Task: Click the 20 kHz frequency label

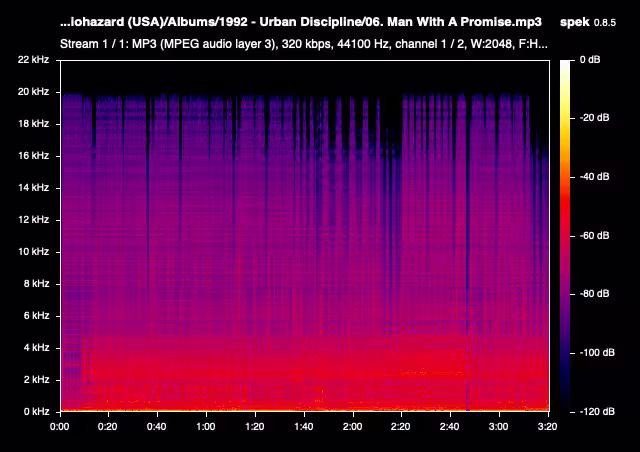Action: tap(33, 91)
